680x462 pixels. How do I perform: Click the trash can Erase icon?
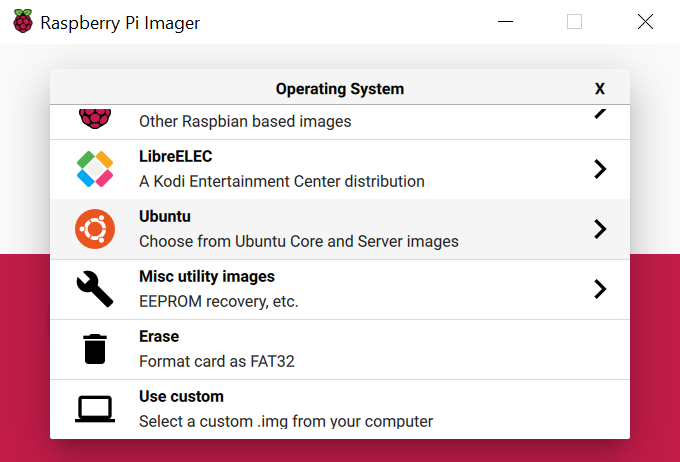click(x=95, y=349)
